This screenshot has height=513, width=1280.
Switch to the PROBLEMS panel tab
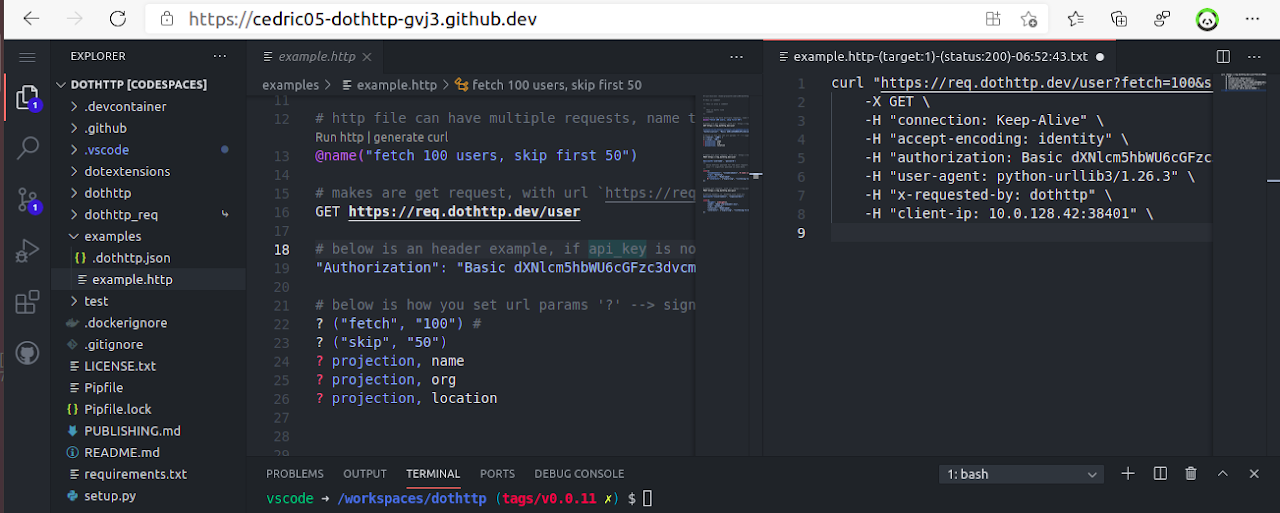pyautogui.click(x=295, y=474)
